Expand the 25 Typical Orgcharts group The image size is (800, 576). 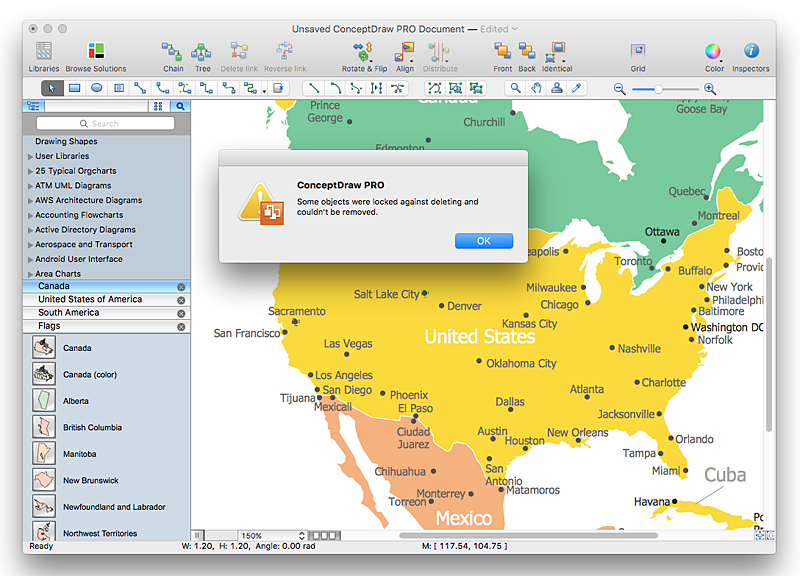click(x=31, y=171)
